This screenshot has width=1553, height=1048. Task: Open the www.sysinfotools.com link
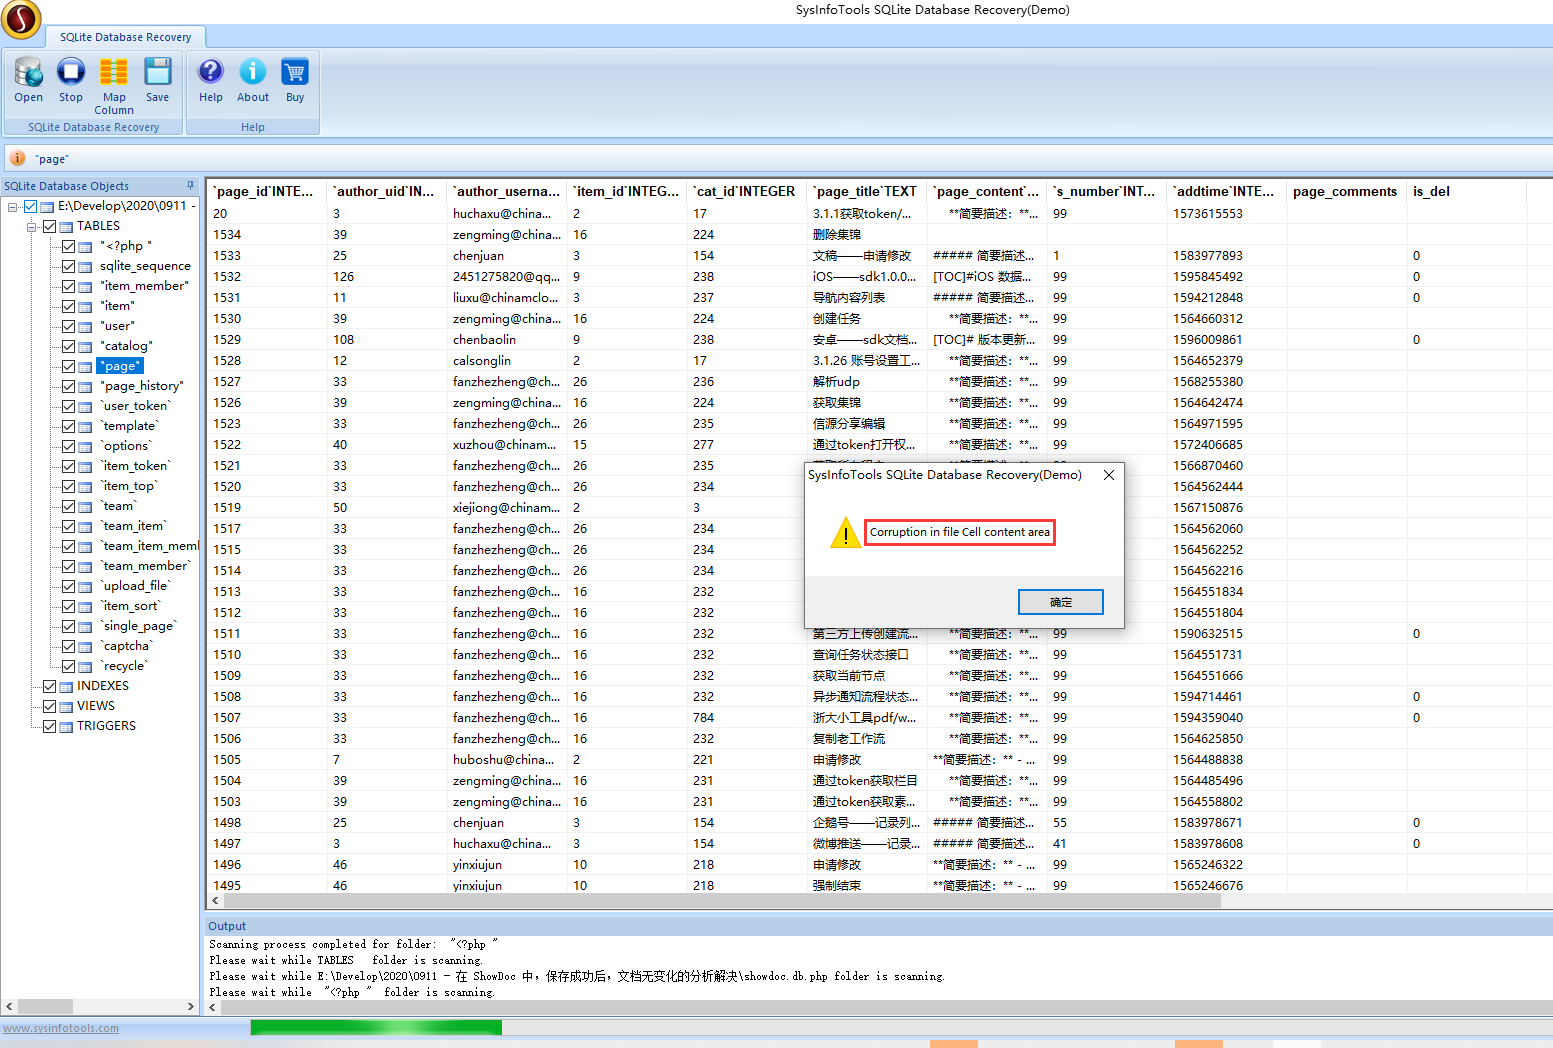click(x=61, y=1028)
